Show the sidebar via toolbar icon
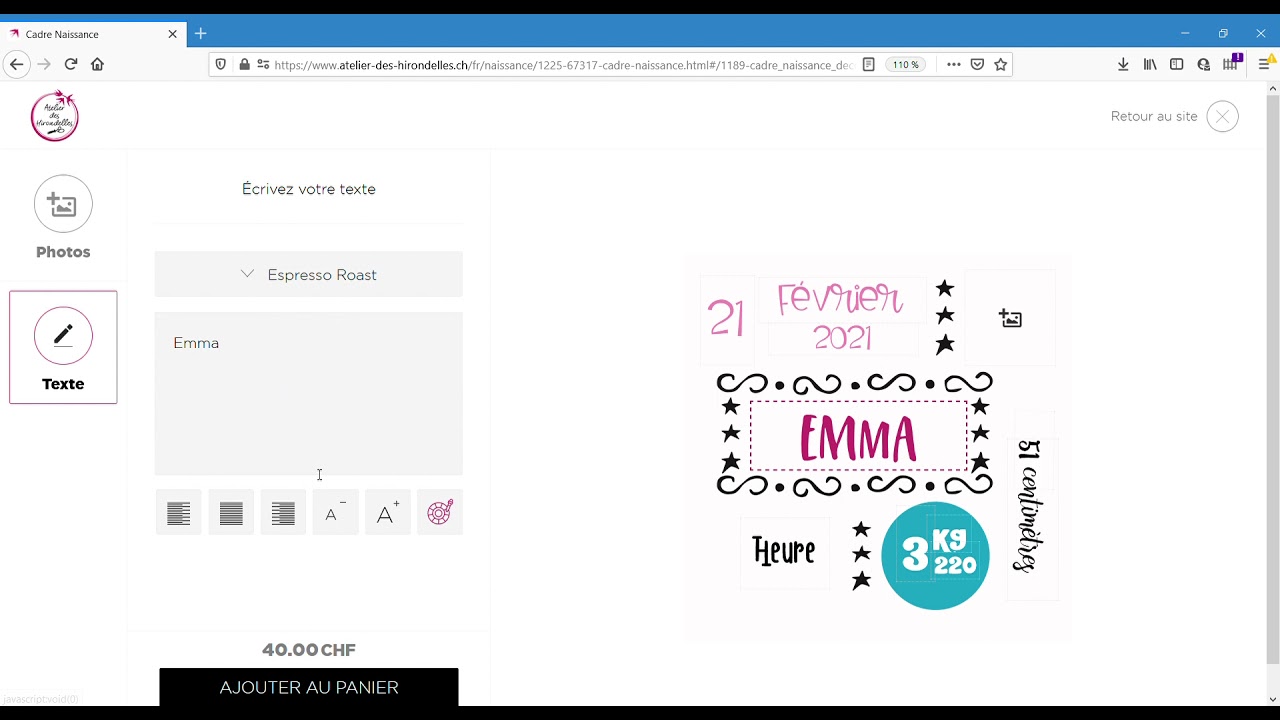 pyautogui.click(x=1177, y=64)
